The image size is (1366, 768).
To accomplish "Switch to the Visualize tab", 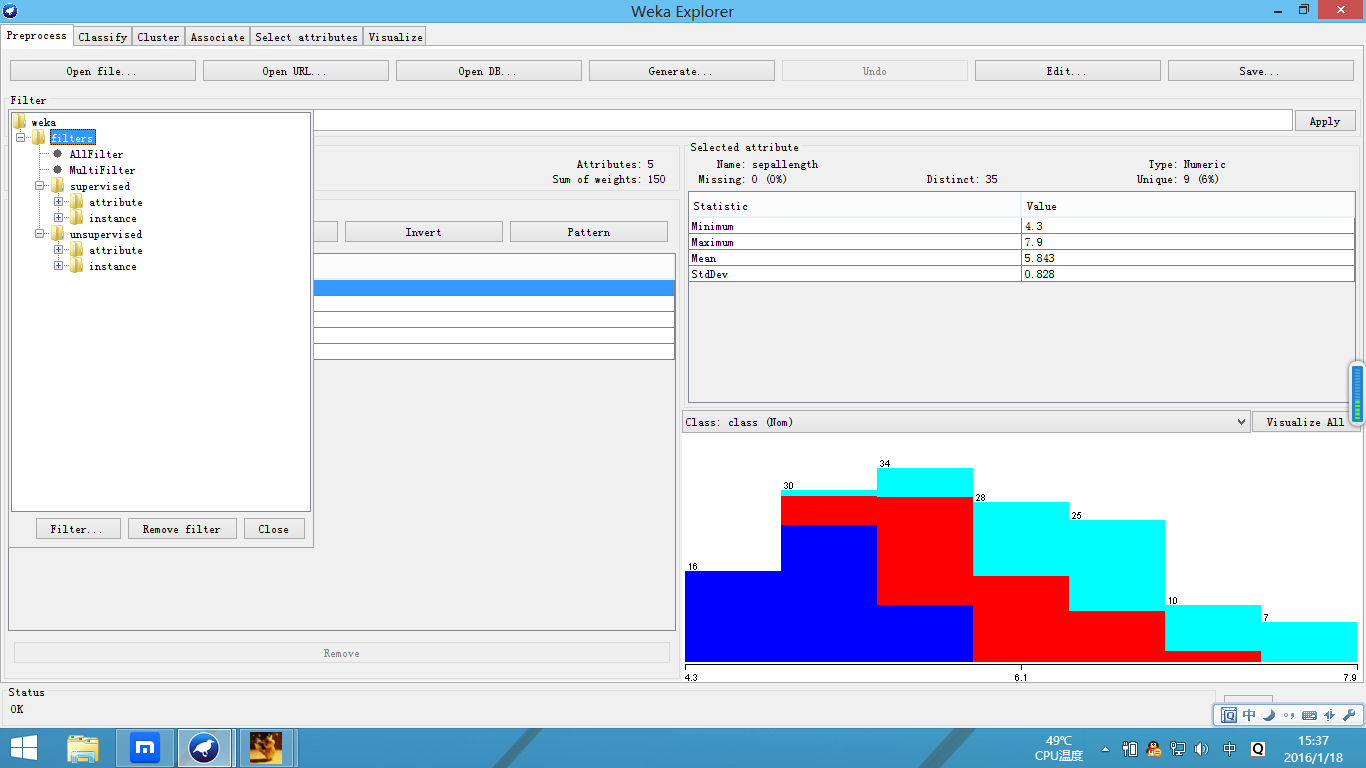I will click(395, 37).
